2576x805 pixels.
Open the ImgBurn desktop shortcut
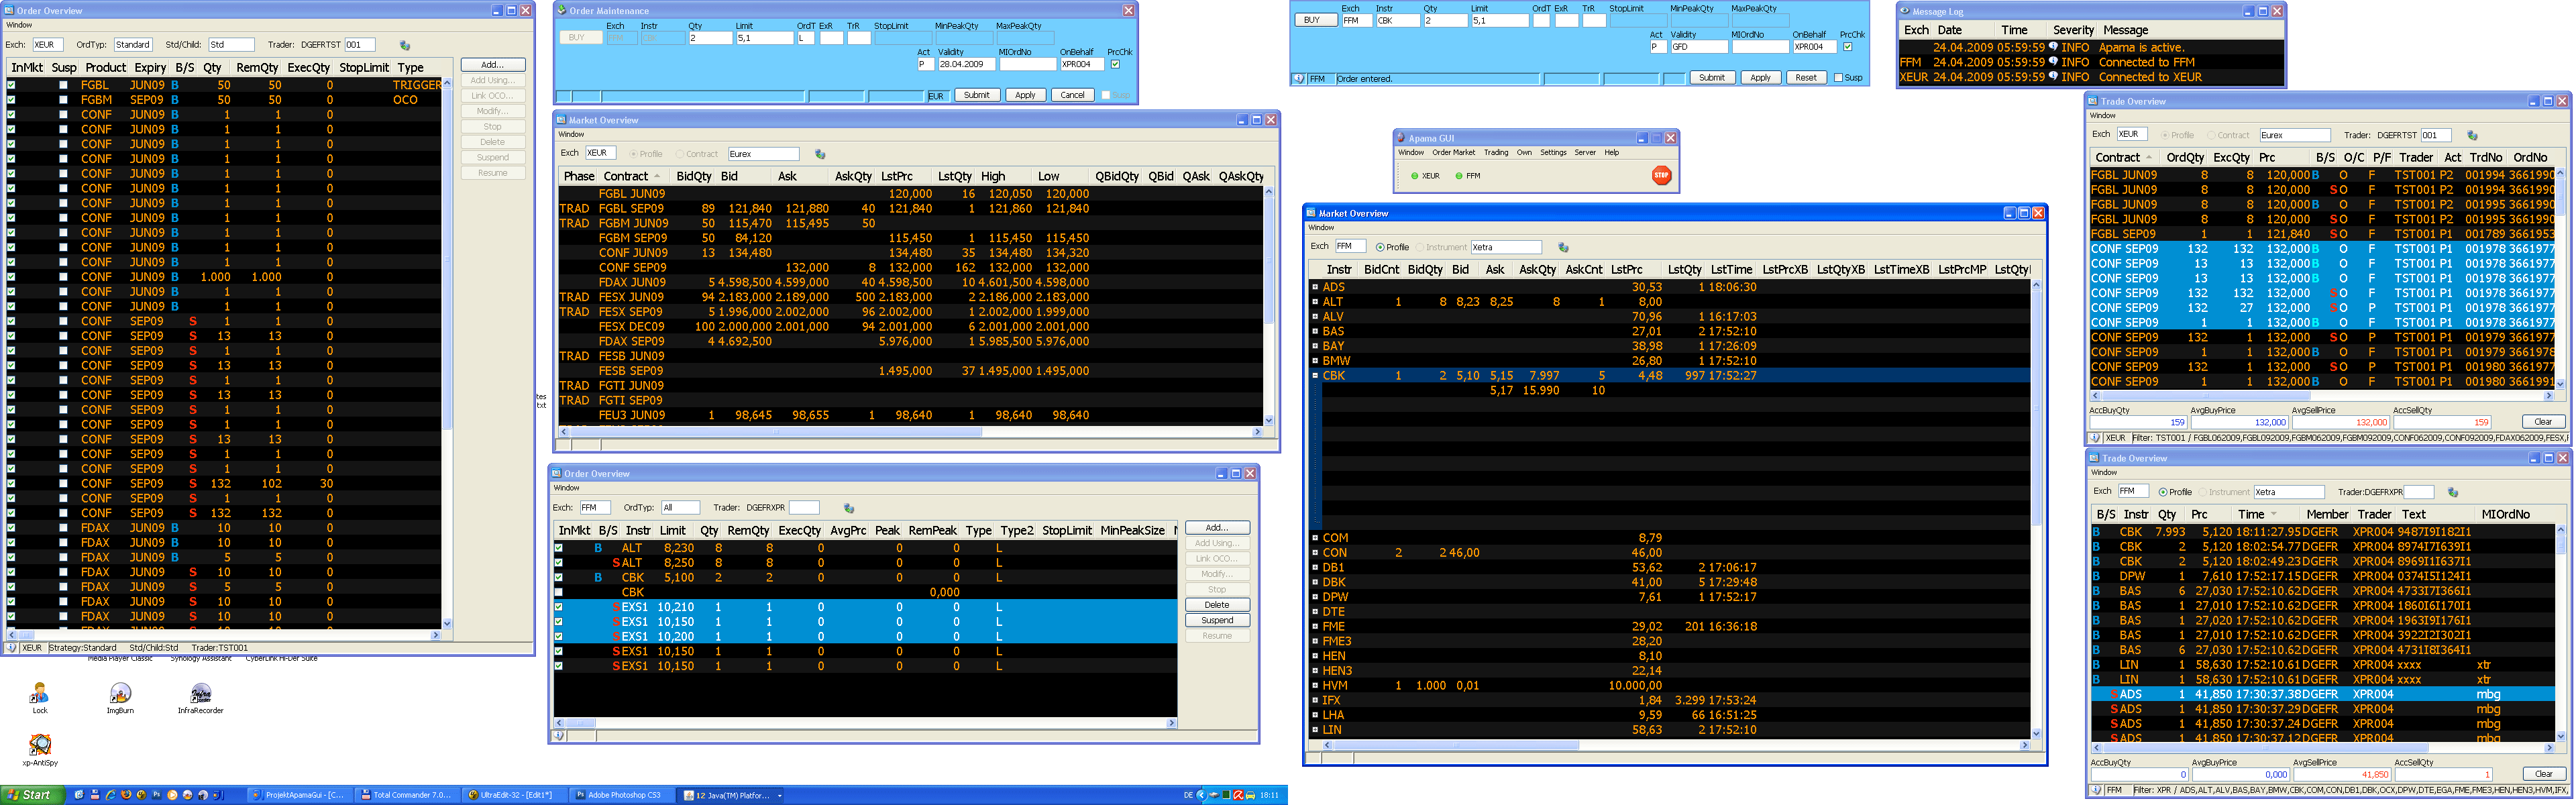[120, 694]
